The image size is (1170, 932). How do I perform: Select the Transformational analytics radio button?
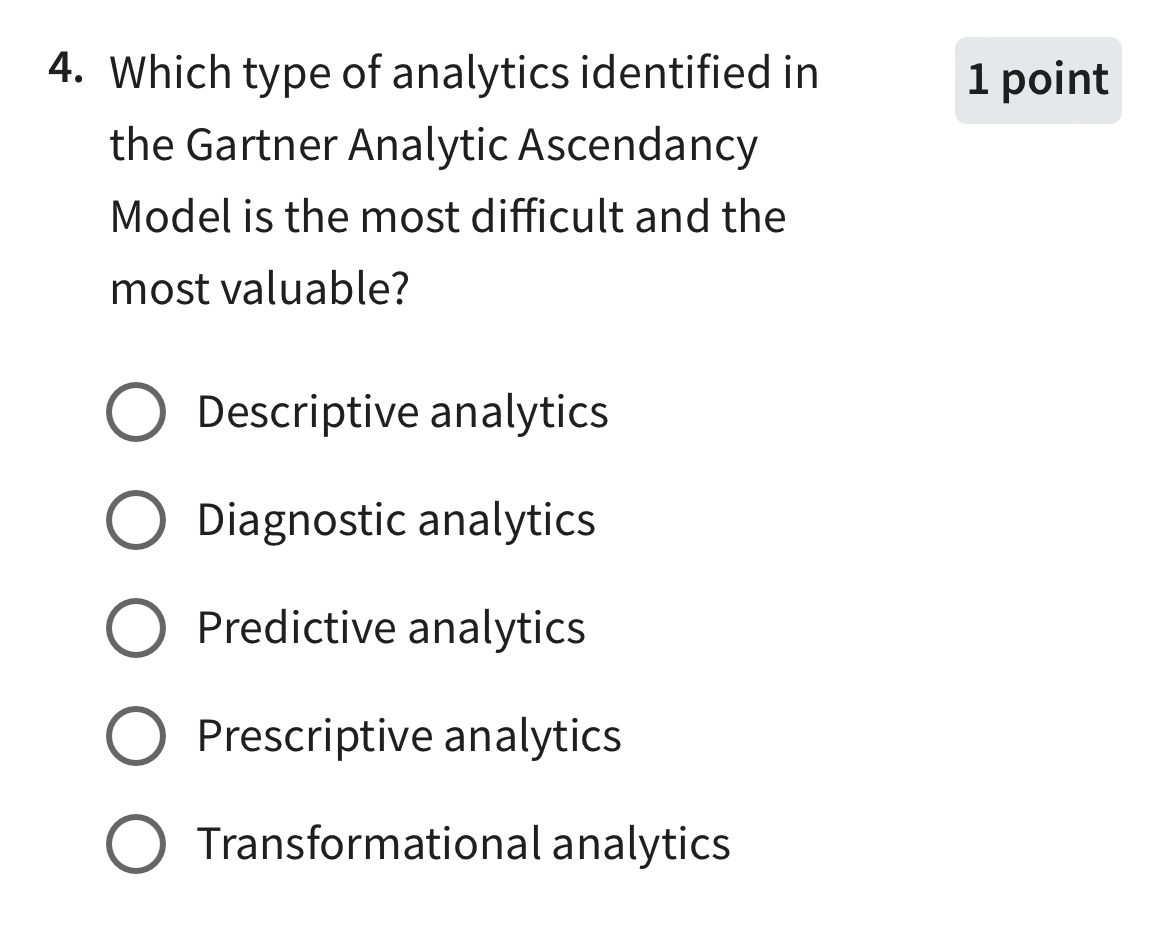[x=134, y=845]
